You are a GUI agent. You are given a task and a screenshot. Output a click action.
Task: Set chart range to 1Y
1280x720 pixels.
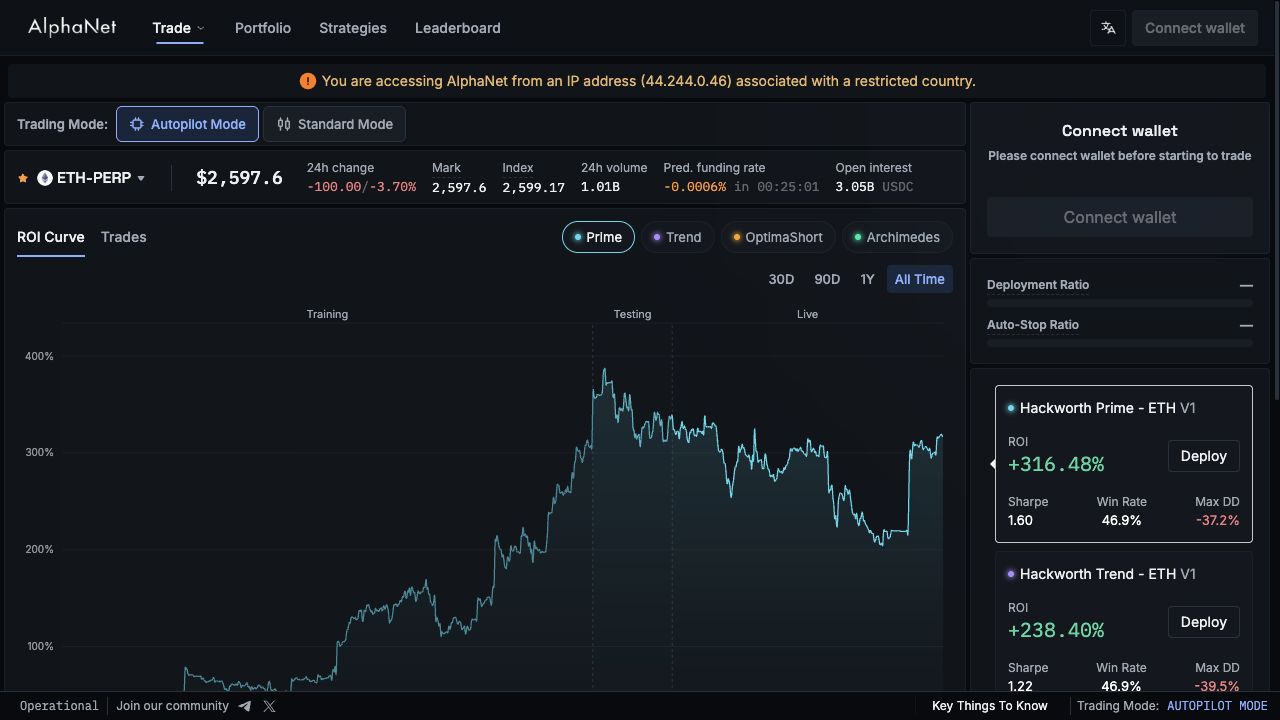[x=867, y=279]
